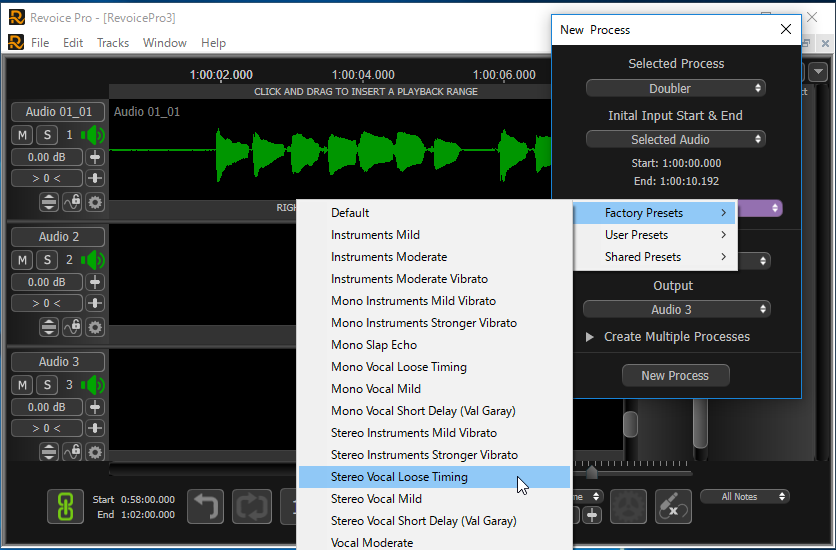Expand User Presets submenu

(655, 235)
